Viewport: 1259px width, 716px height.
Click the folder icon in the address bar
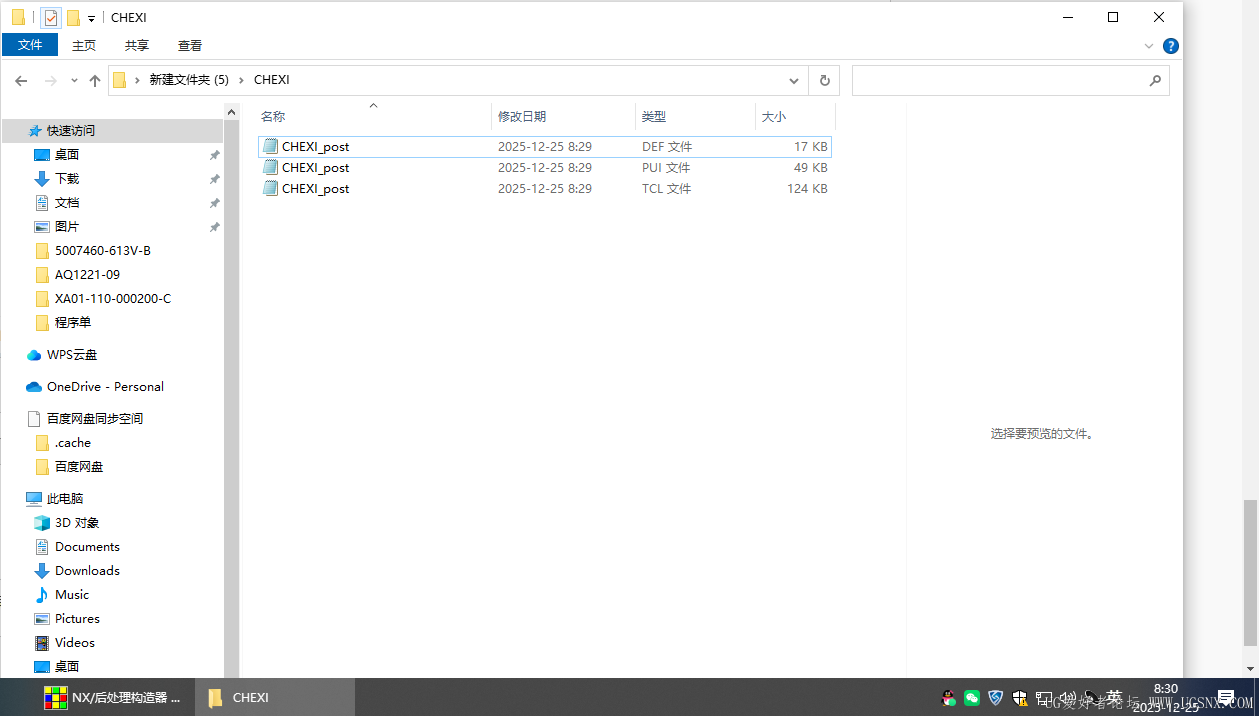[120, 80]
